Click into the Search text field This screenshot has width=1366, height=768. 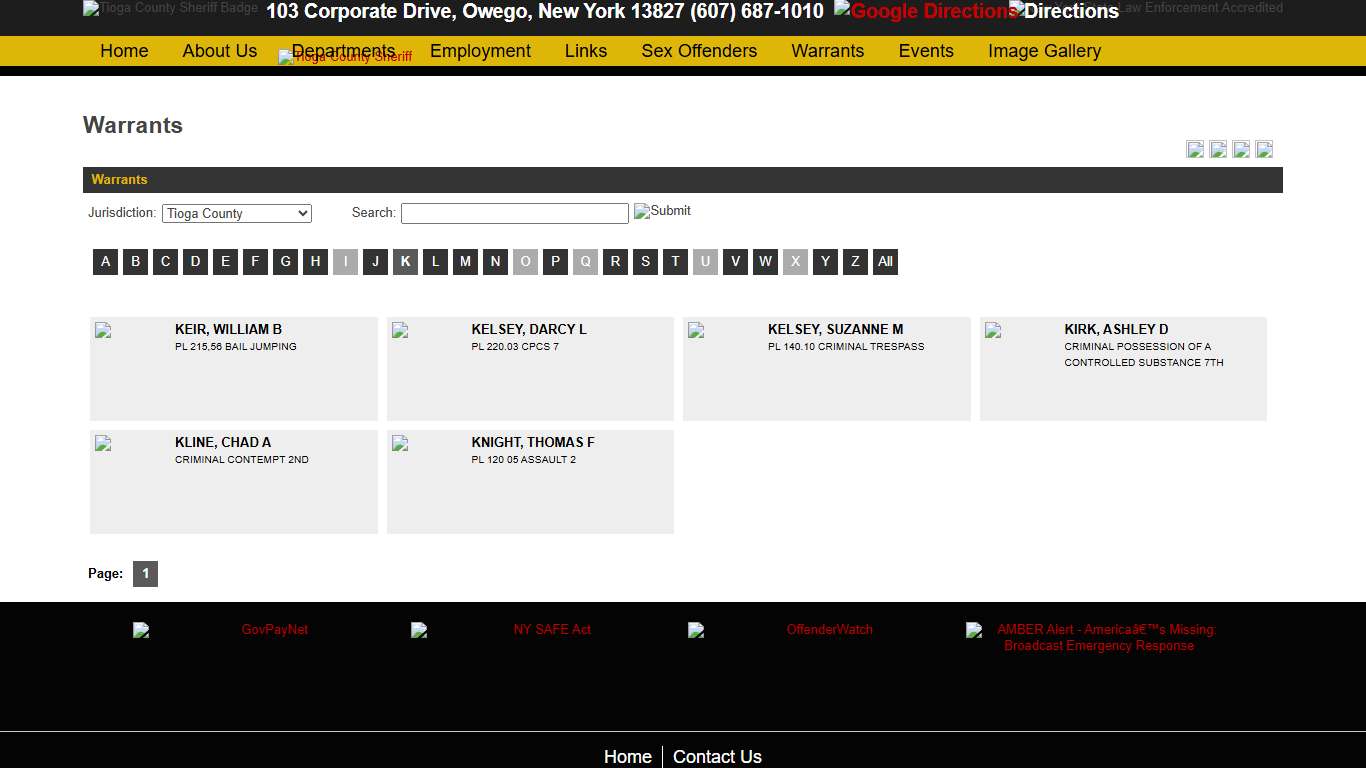coord(514,213)
